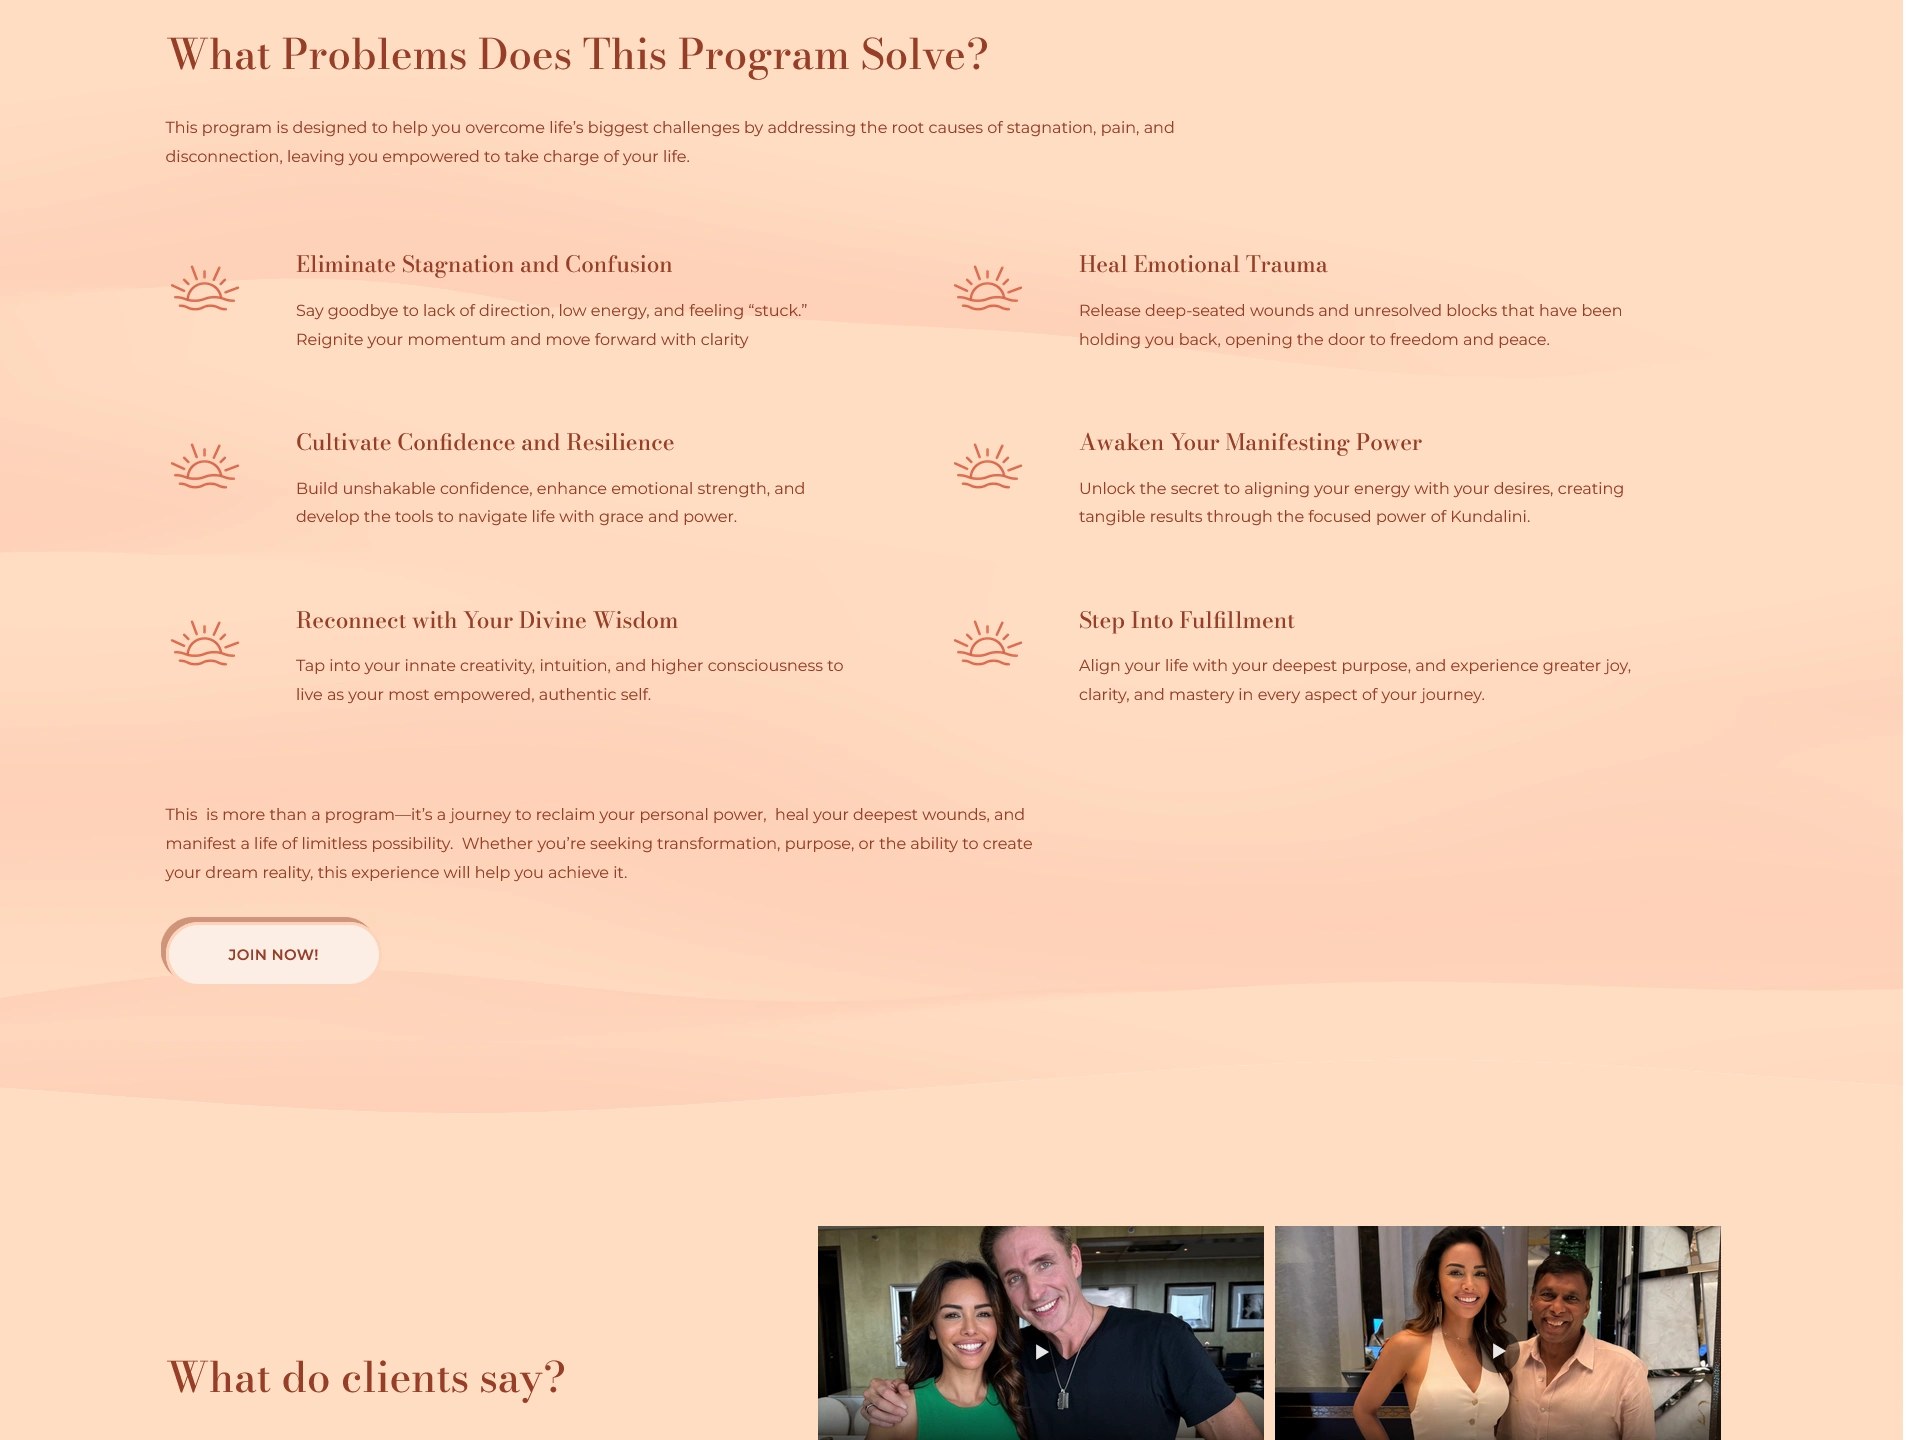Click the What Problems Does This Program Solve? title
This screenshot has width=1920, height=1440.
click(x=578, y=55)
